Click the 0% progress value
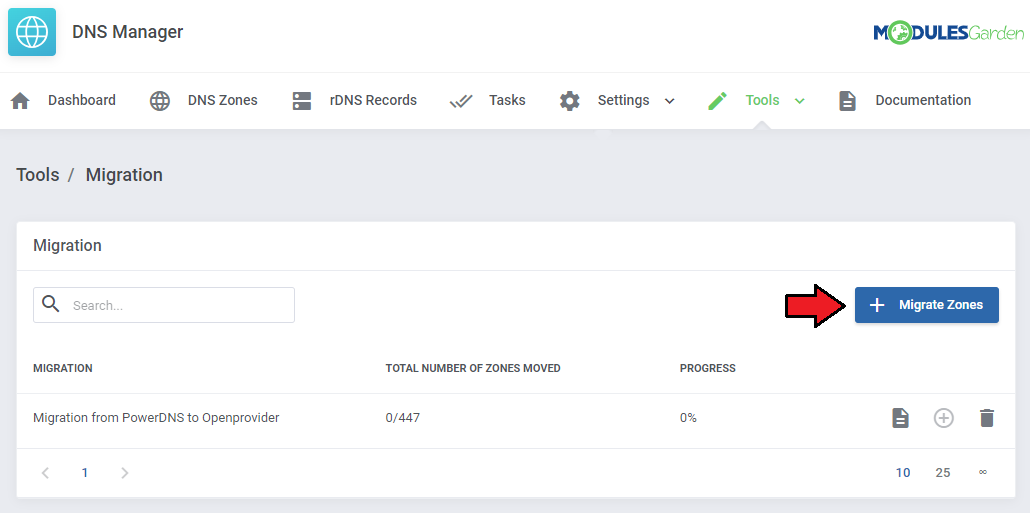Screen dimensions: 1030x513 tap(688, 418)
